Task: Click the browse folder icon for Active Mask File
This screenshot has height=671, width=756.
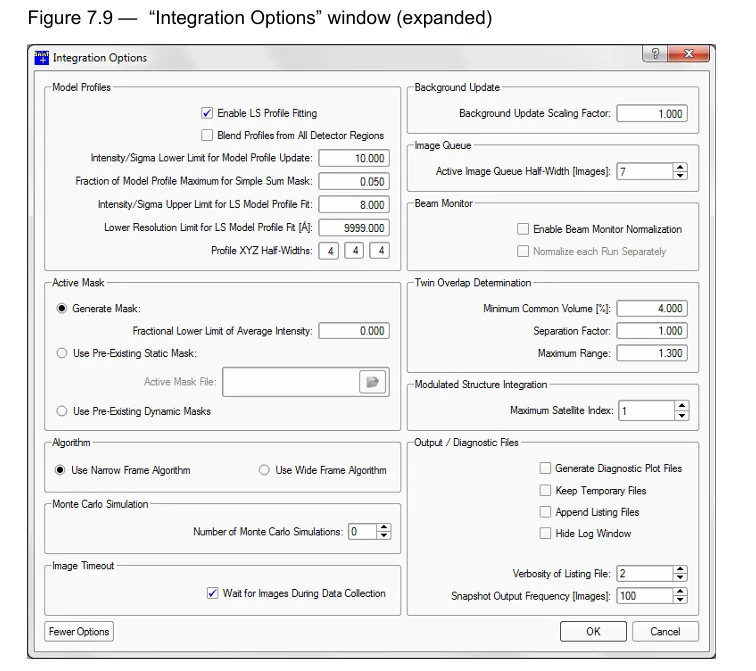Action: tap(373, 382)
